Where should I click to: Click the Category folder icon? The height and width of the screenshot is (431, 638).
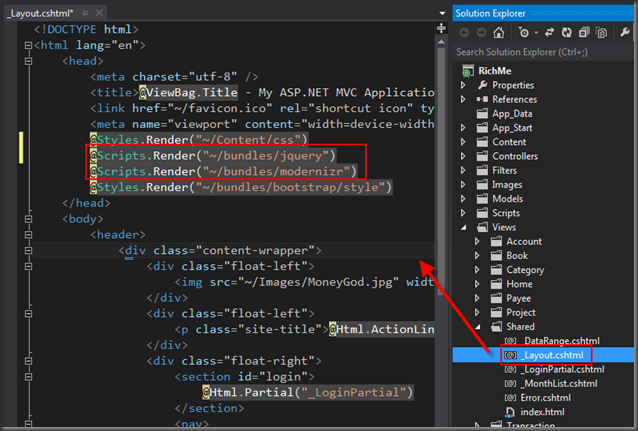tap(496, 270)
